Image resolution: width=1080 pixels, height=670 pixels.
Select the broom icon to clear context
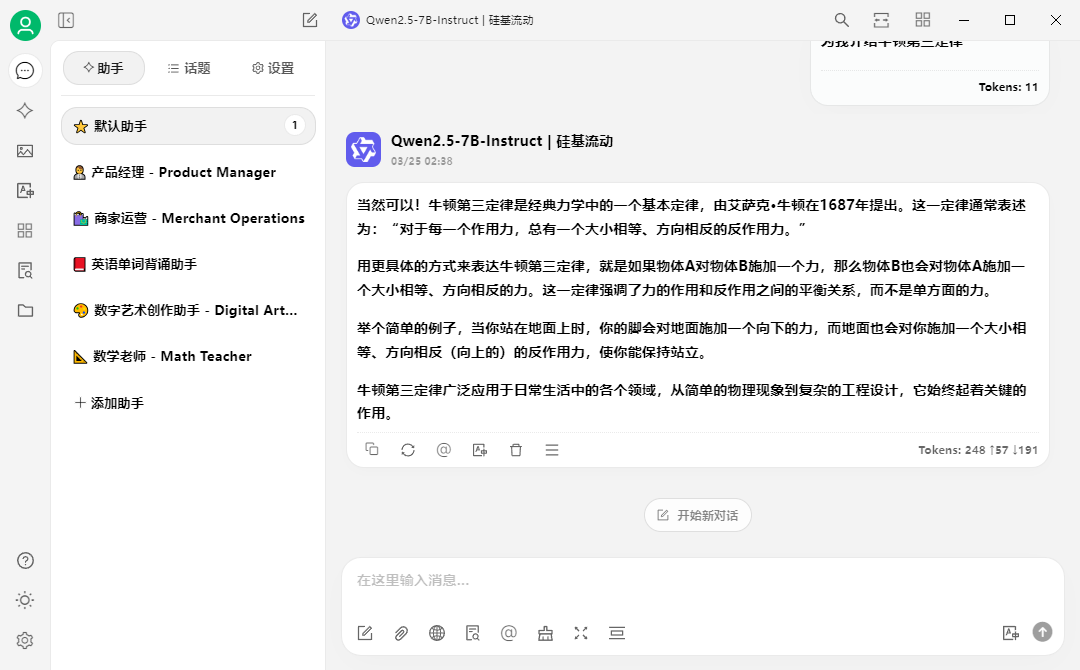pyautogui.click(x=545, y=633)
